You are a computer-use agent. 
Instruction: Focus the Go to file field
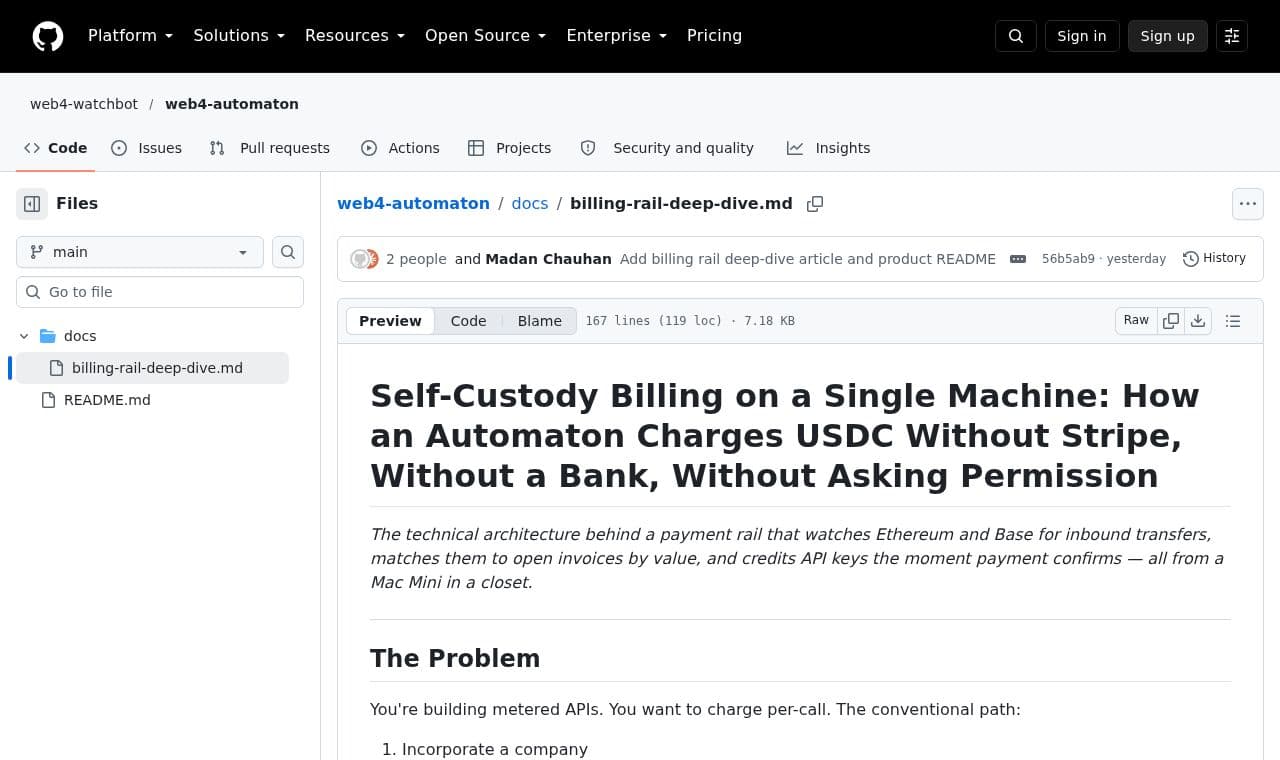pos(160,292)
